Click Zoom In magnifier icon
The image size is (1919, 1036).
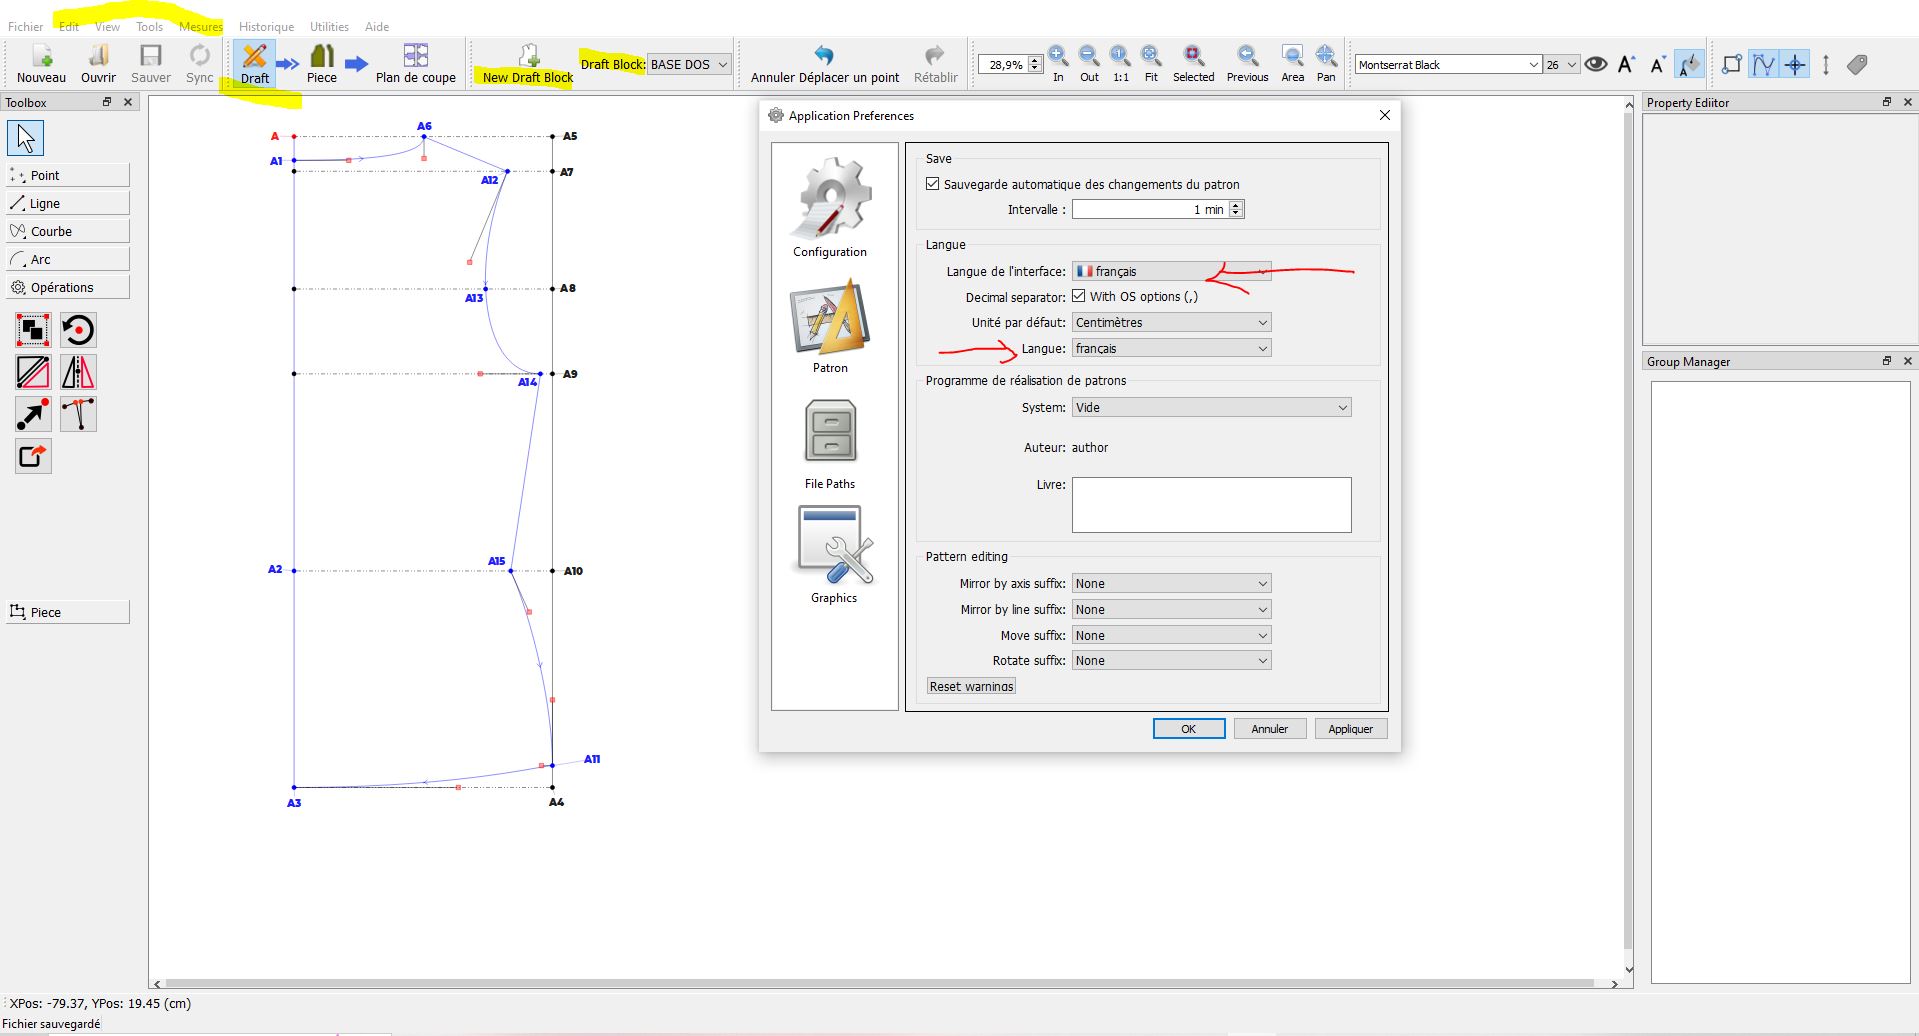(x=1058, y=57)
